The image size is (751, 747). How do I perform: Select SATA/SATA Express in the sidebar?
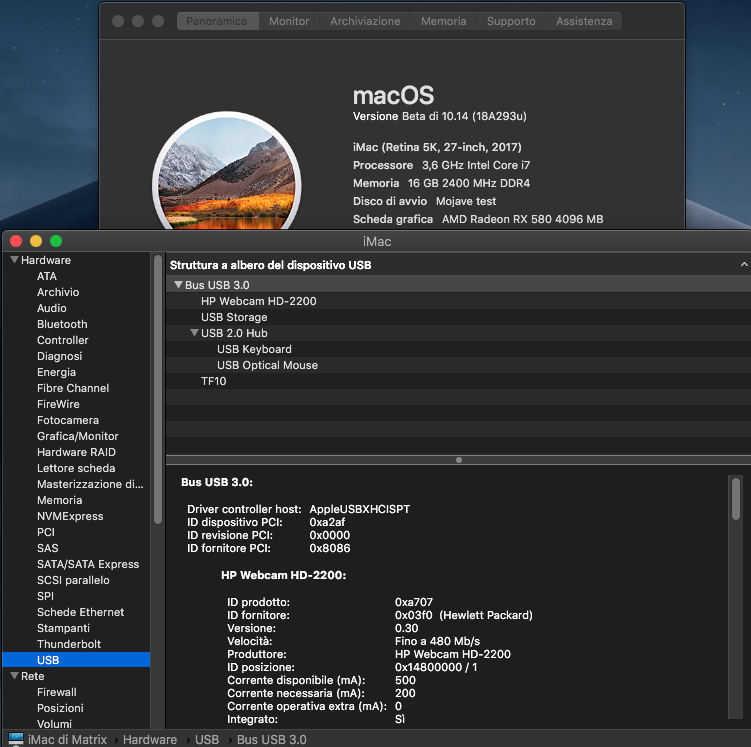88,564
